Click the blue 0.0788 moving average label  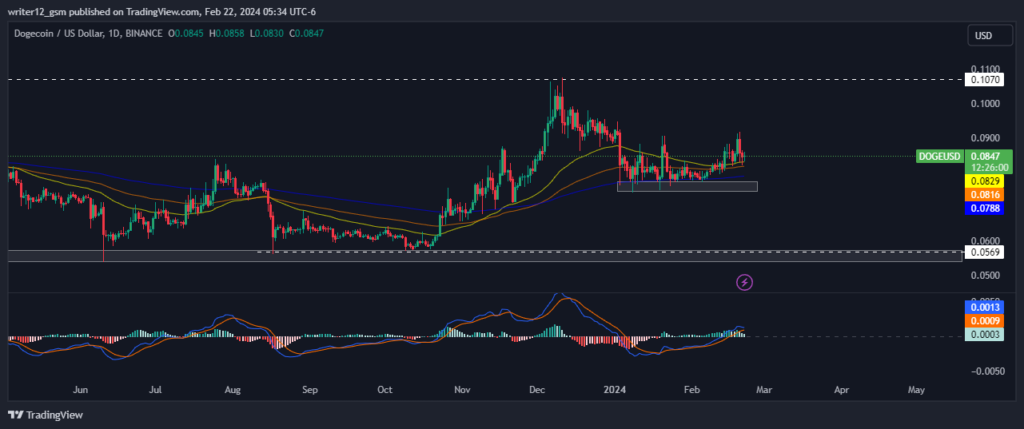pyautogui.click(x=984, y=208)
